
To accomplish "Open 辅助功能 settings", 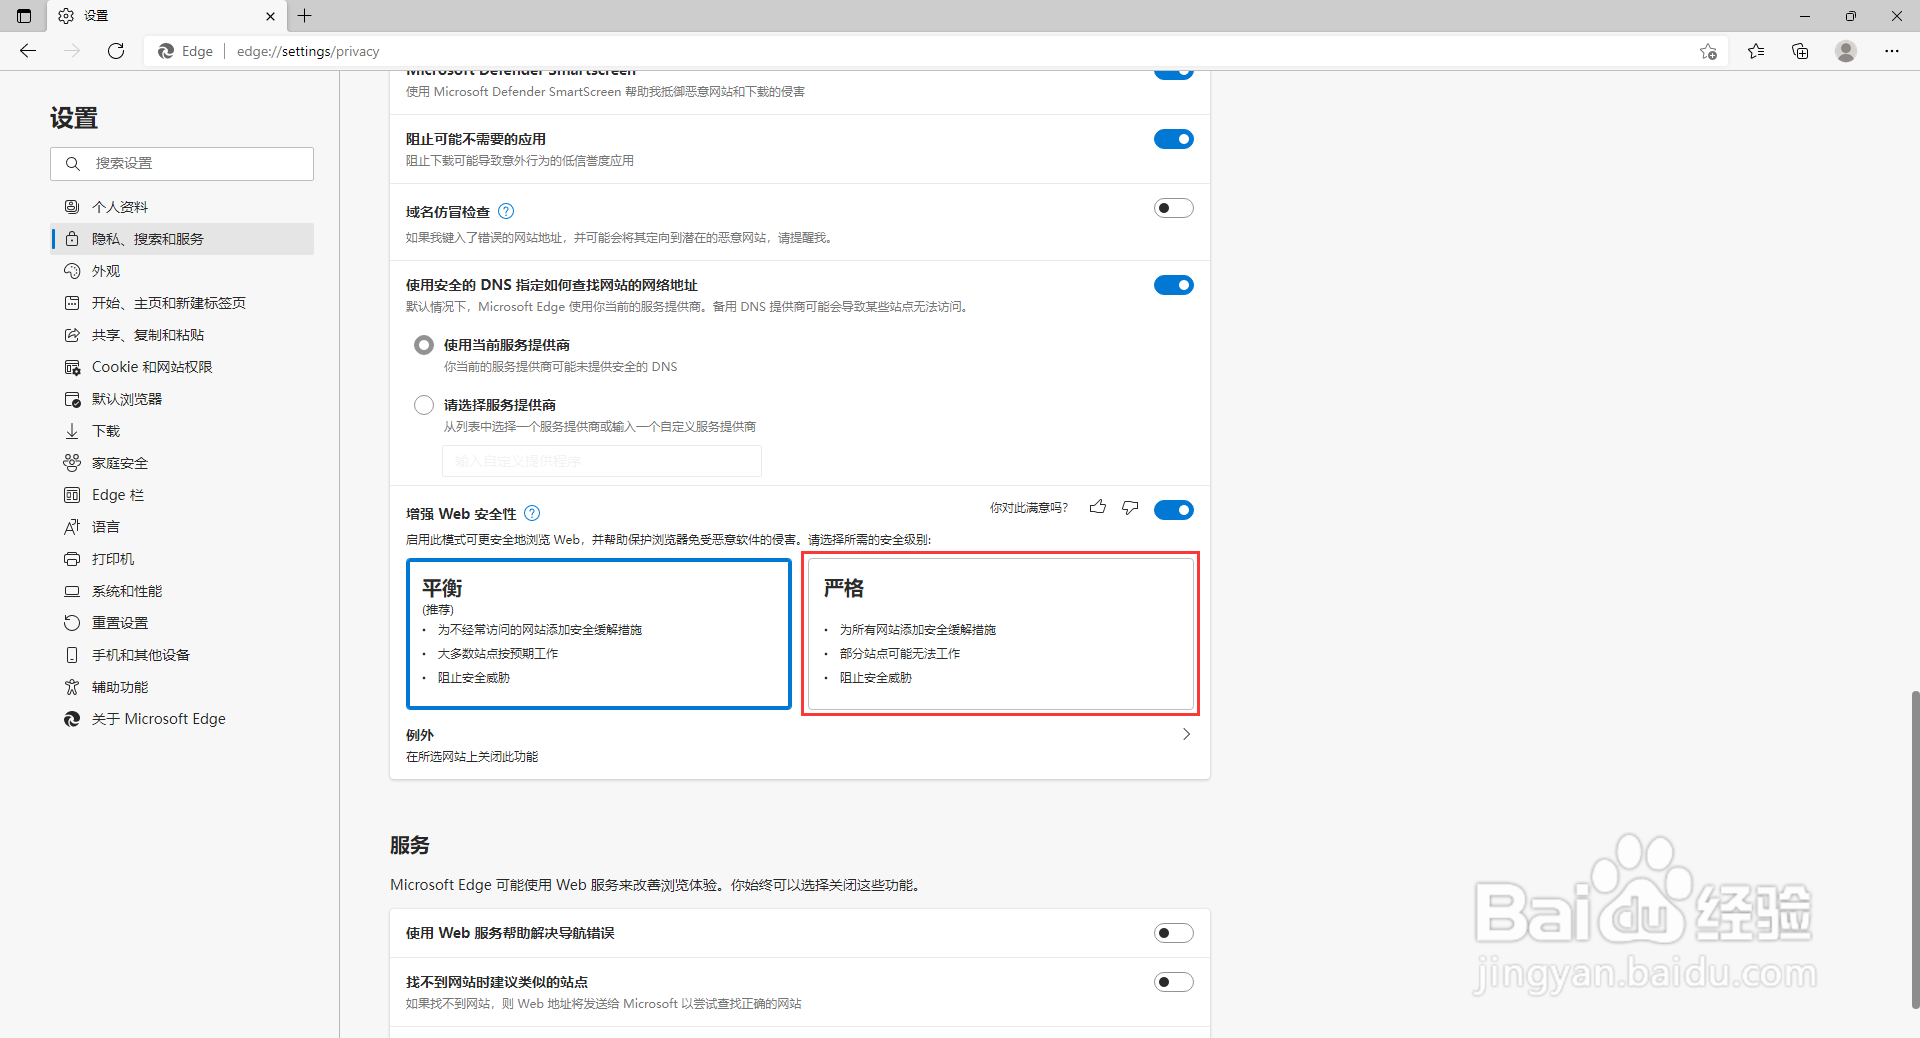I will click(182, 687).
